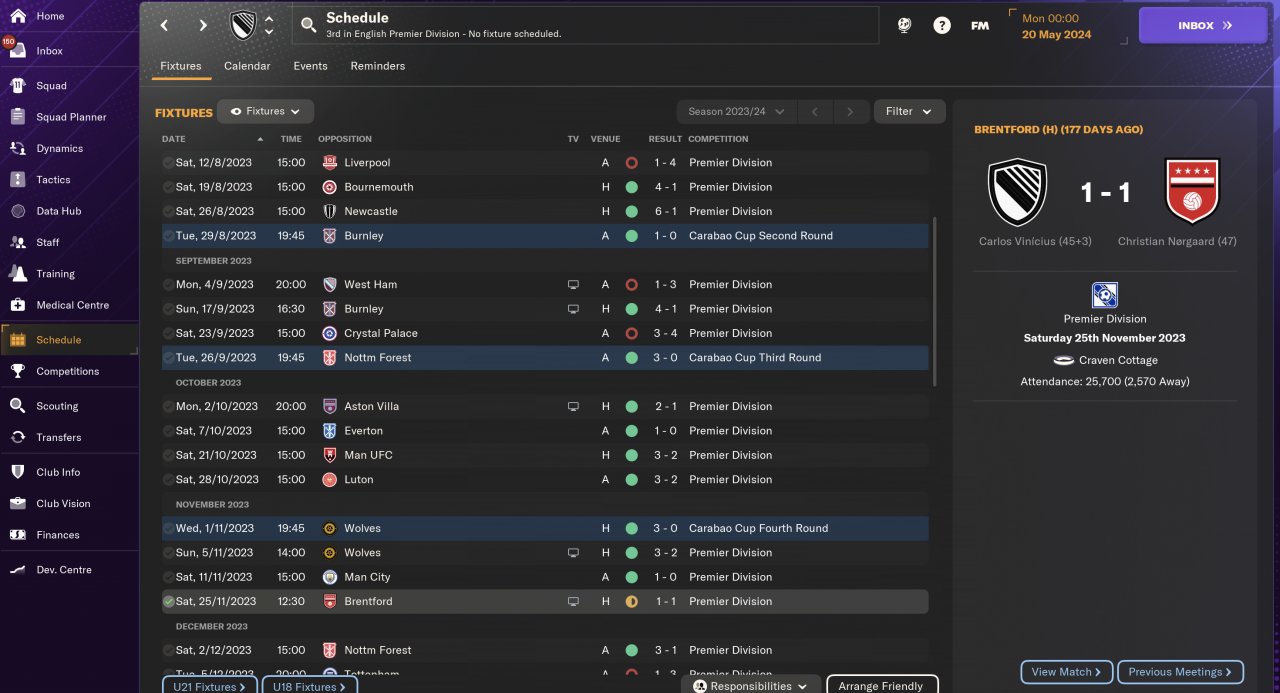Click the help question mark icon

942,26
